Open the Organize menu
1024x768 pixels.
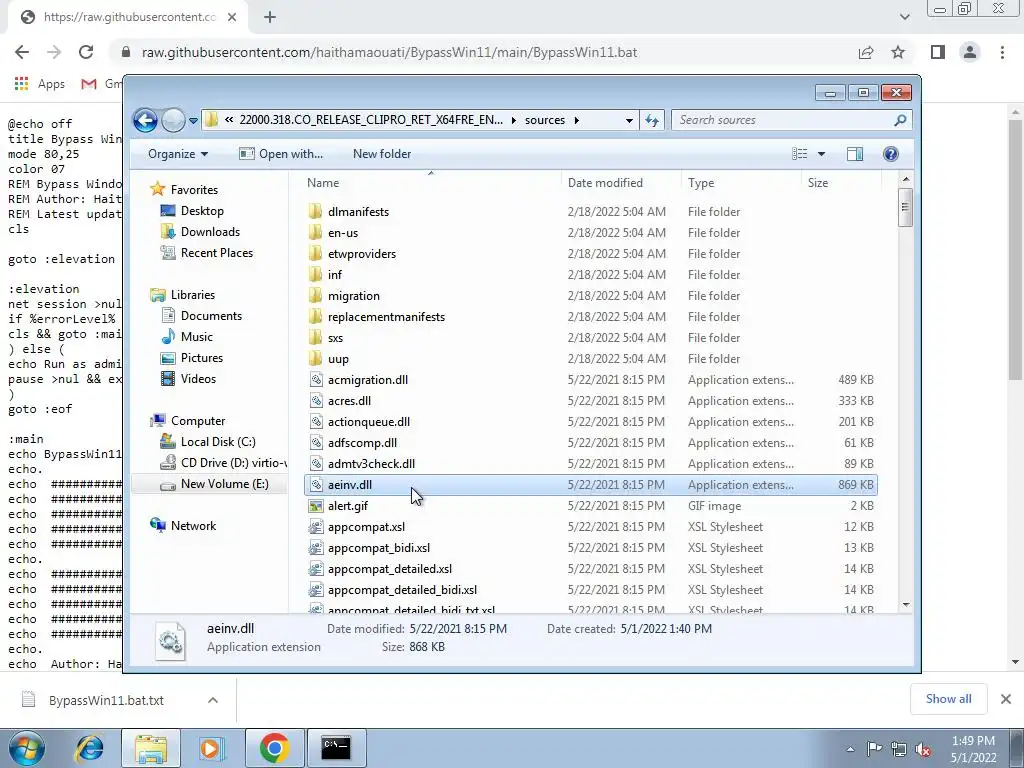tap(178, 154)
